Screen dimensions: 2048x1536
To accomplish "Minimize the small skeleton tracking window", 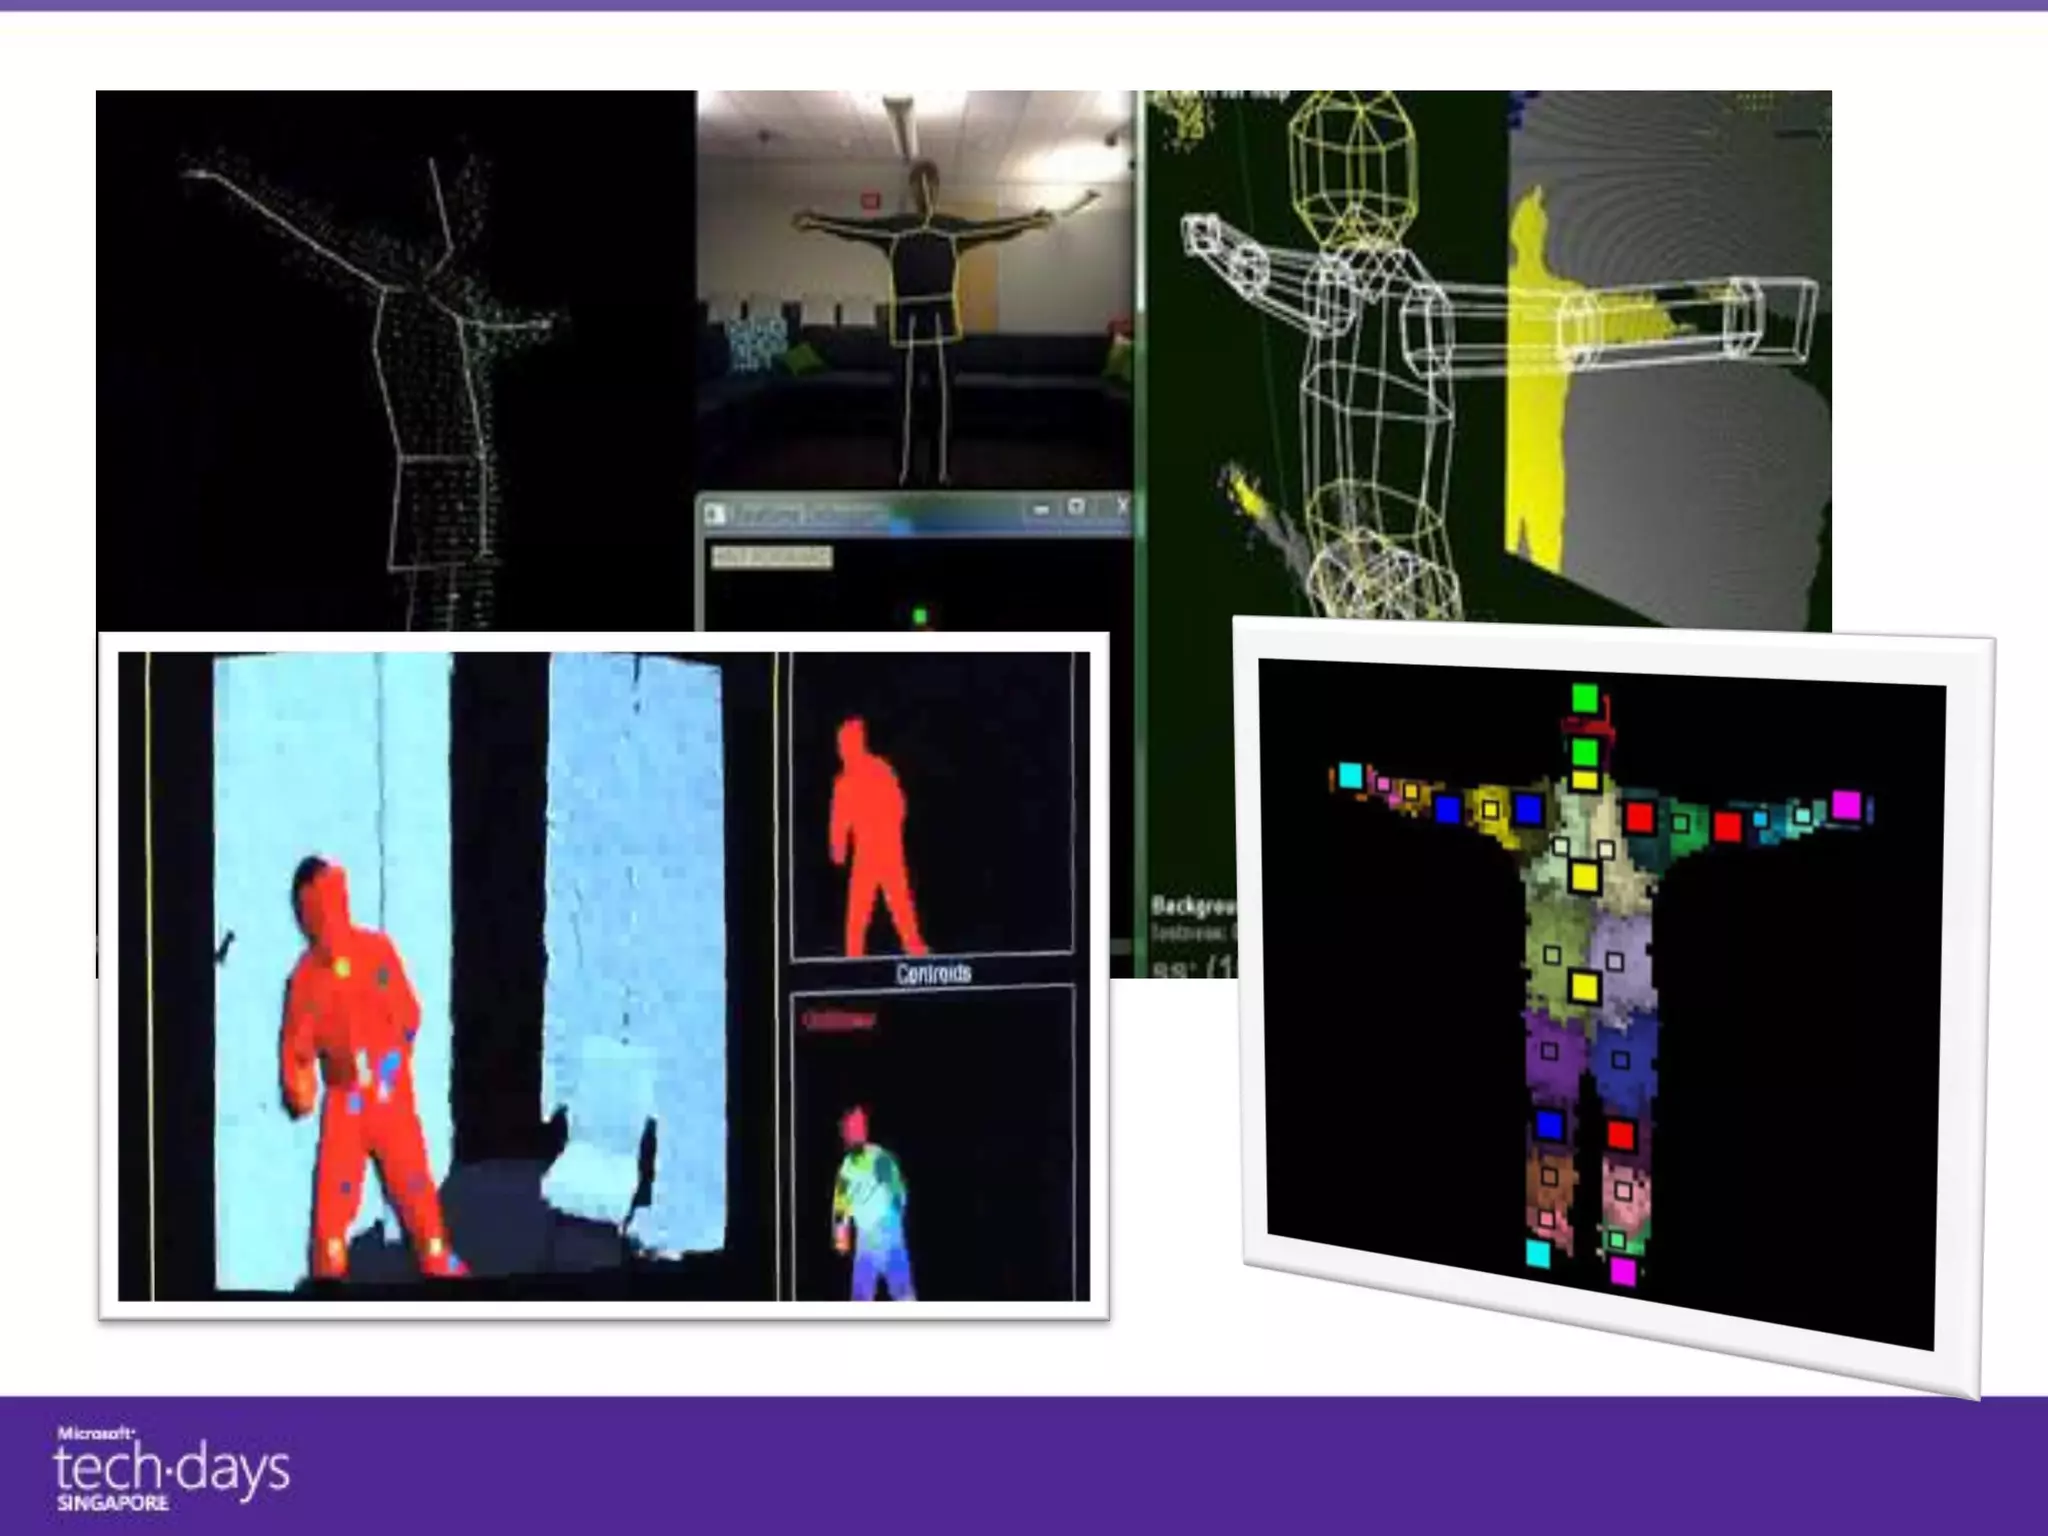I will [1041, 509].
